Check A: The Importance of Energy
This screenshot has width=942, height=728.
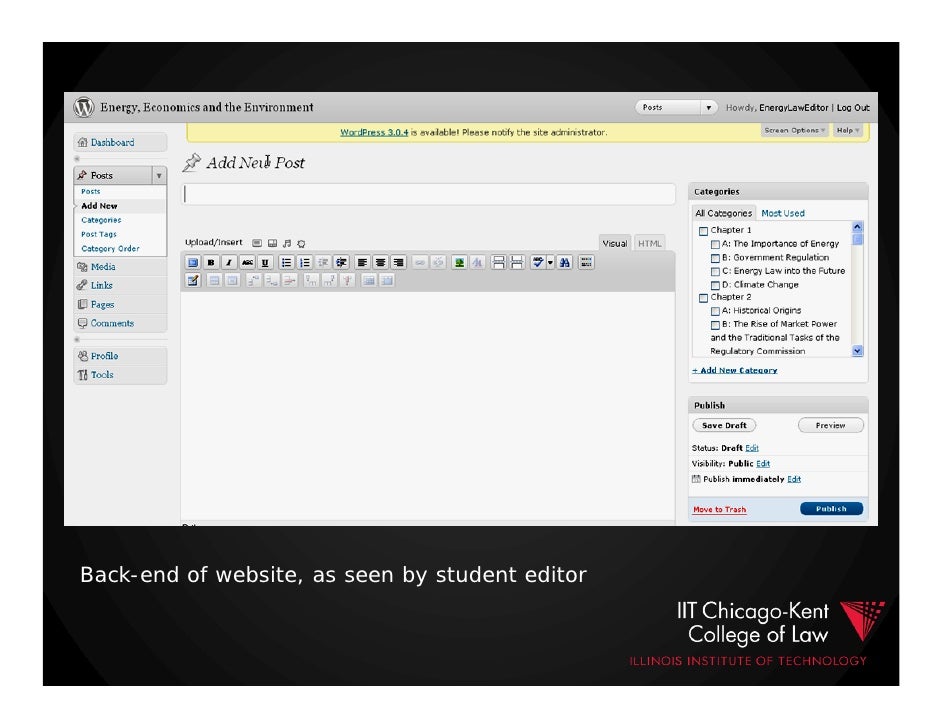click(715, 244)
